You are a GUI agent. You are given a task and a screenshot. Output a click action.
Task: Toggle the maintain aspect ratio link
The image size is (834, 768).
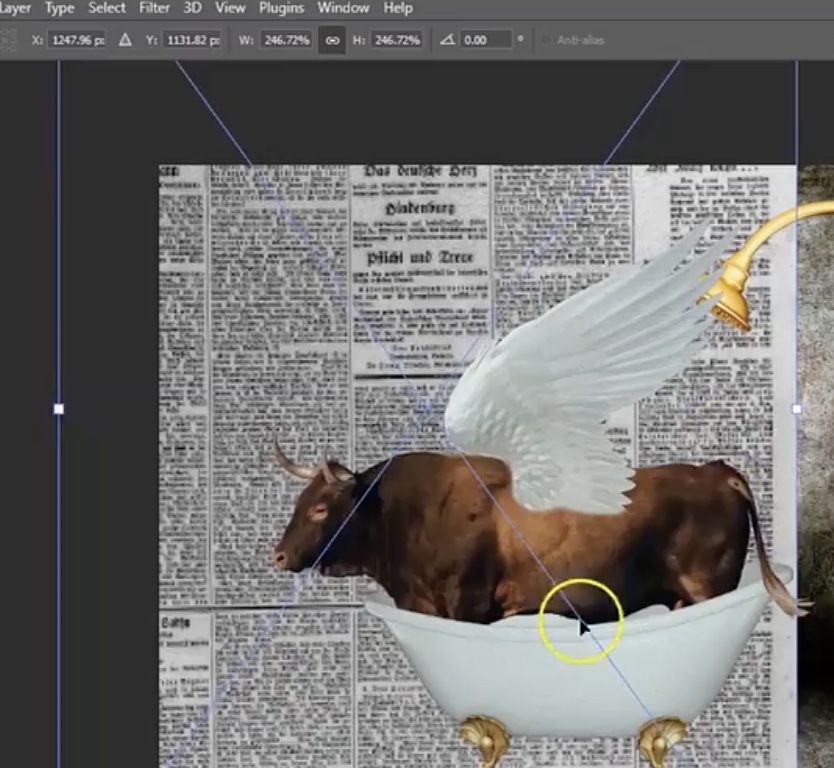click(332, 40)
